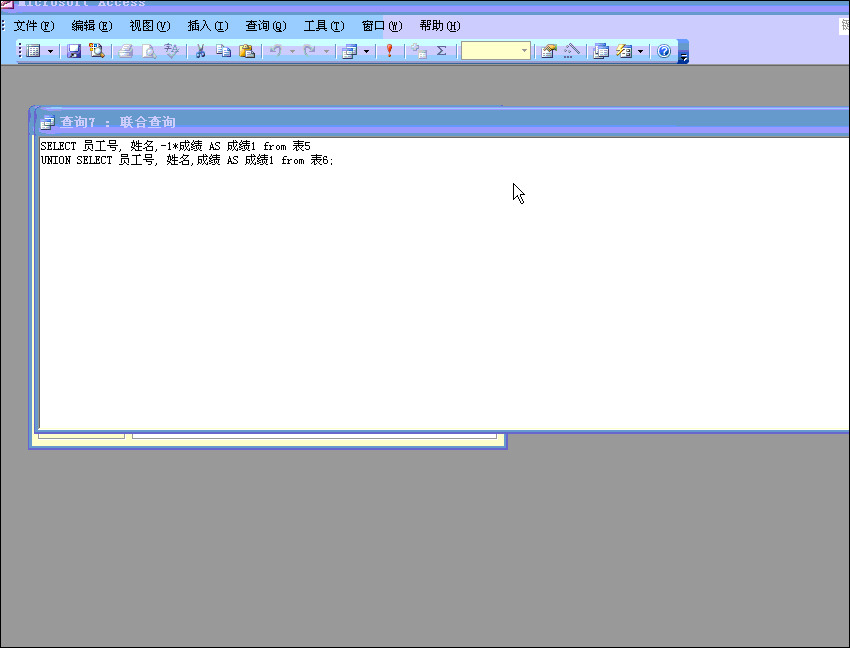850x648 pixels.
Task: Open the Properties icon in the toolbar
Action: (548, 51)
